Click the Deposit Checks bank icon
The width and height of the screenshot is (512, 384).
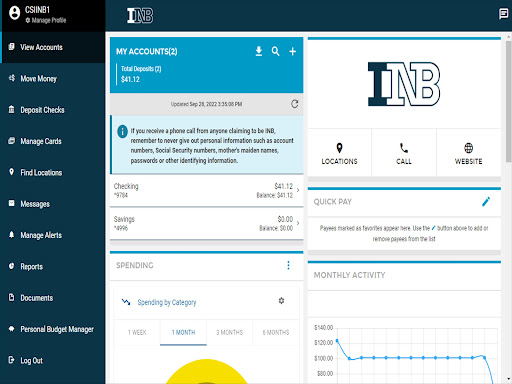[x=11, y=109]
